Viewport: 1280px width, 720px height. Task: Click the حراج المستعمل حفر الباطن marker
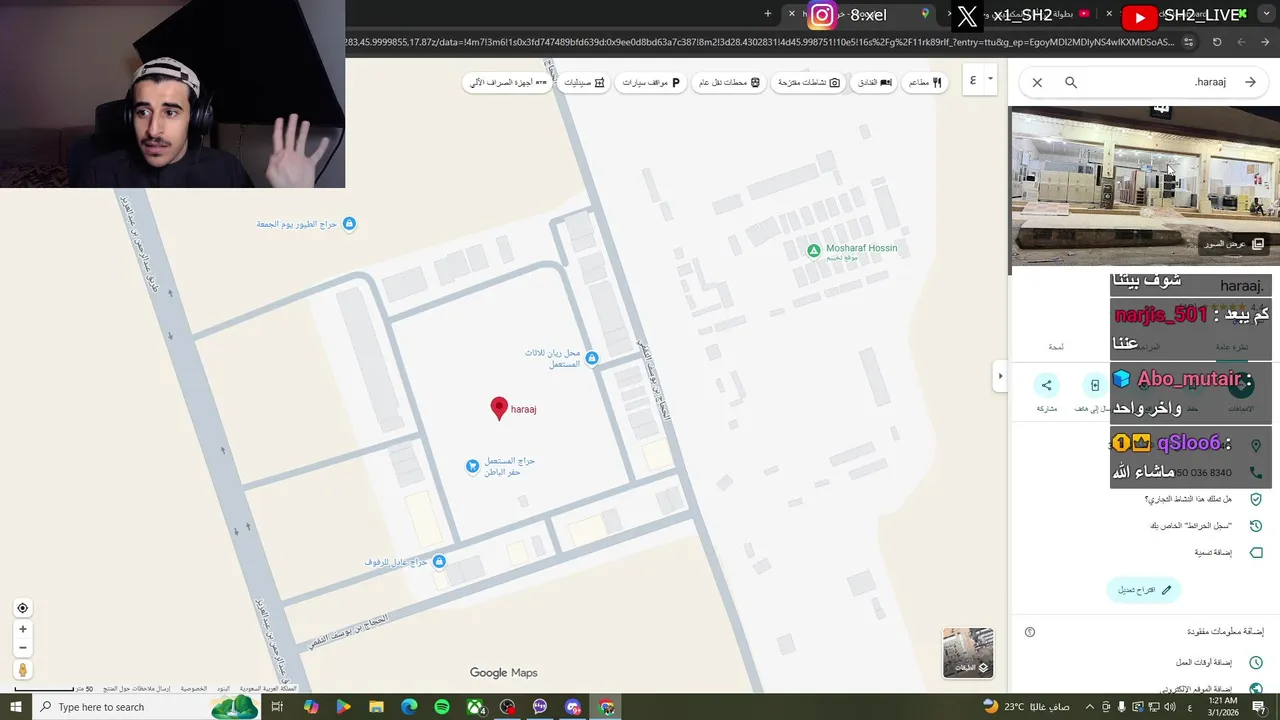click(472, 466)
